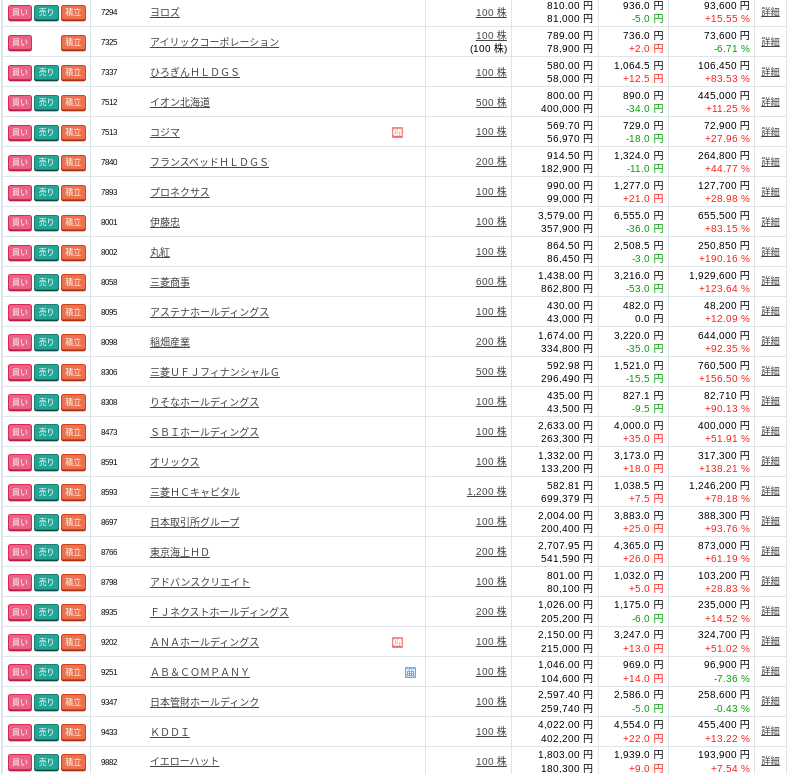Open the フランスベッドHLDGS stock link
The height and width of the screenshot is (774, 787).
click(209, 163)
